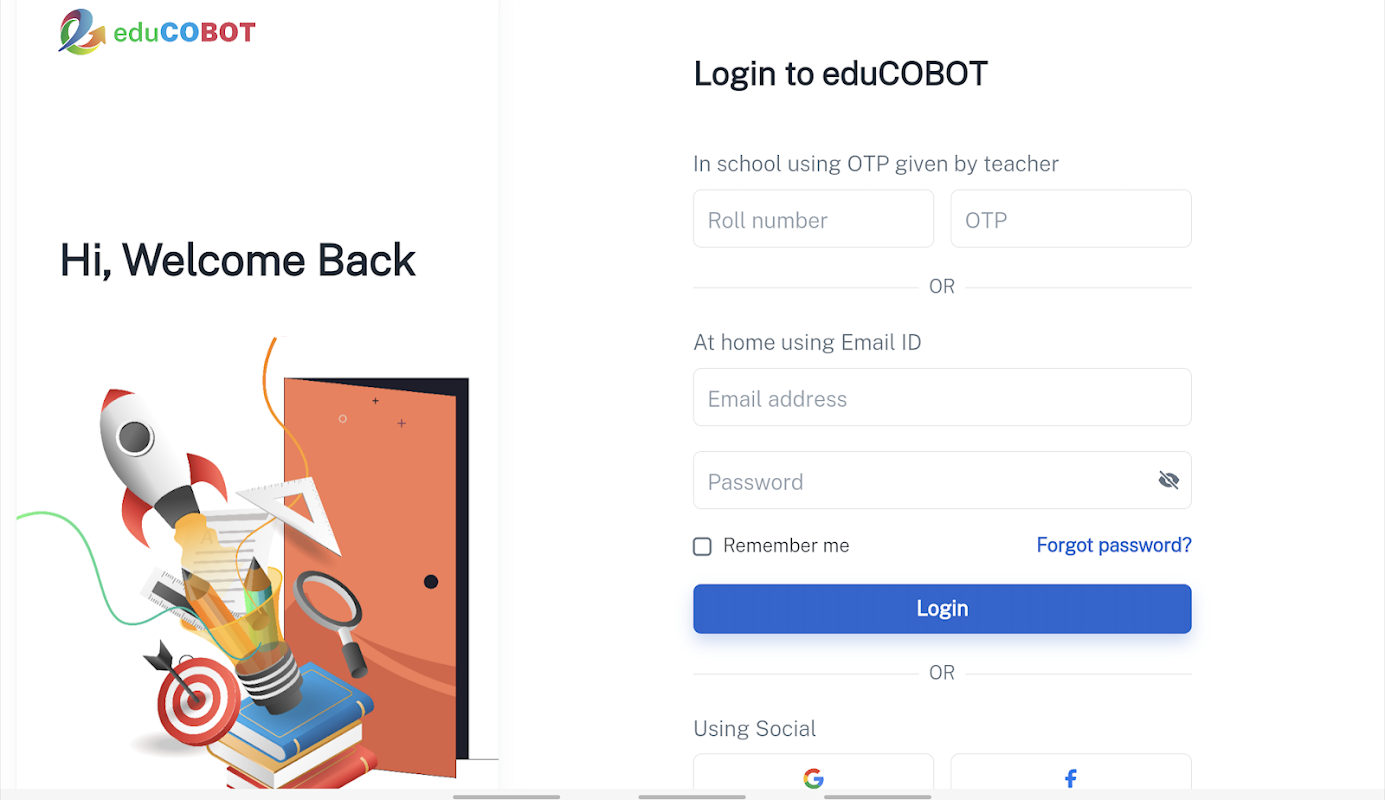The height and width of the screenshot is (800, 1385).
Task: Enable the Remember me checkbox
Action: (x=702, y=546)
